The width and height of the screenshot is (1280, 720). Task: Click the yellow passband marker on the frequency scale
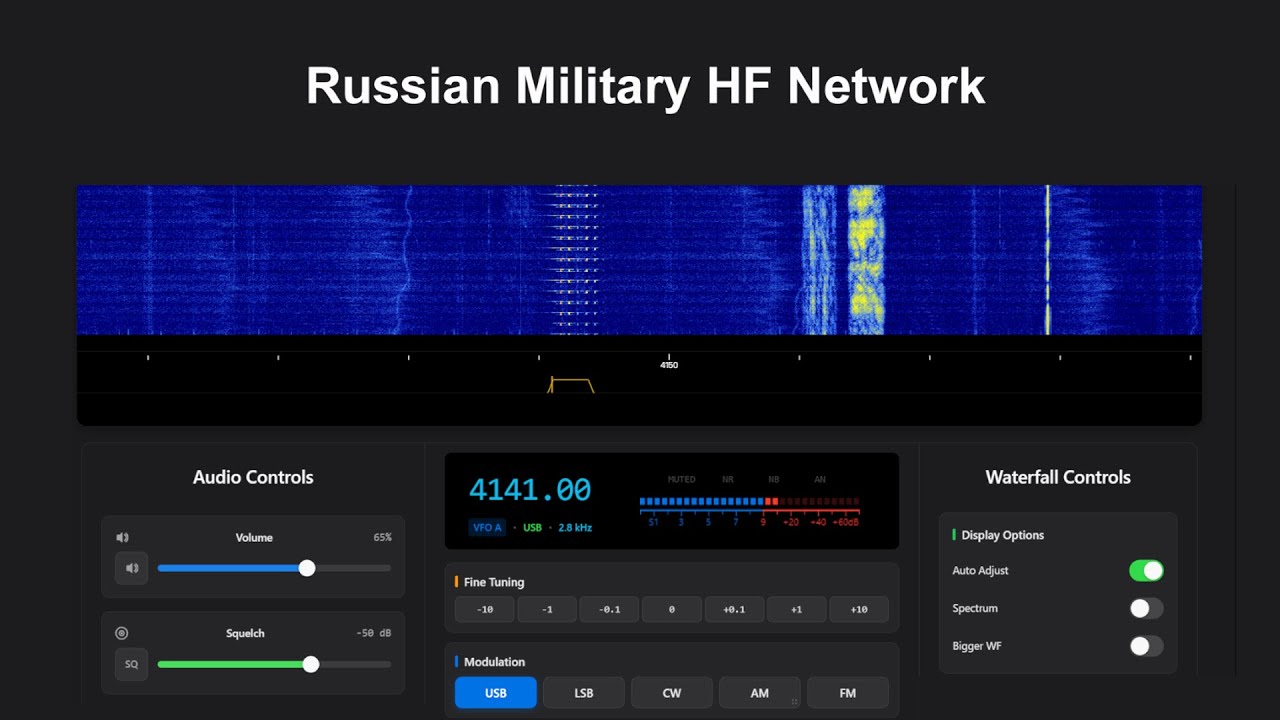pyautogui.click(x=571, y=385)
